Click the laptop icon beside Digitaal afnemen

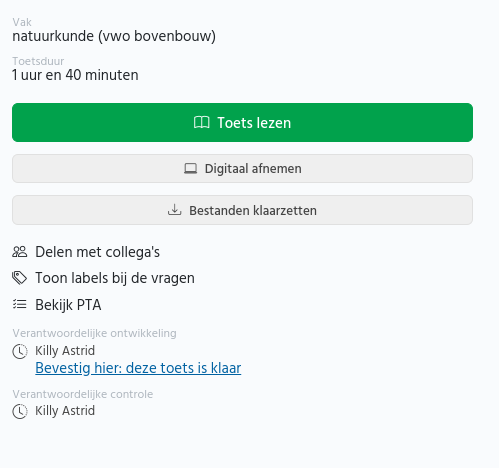[190, 168]
